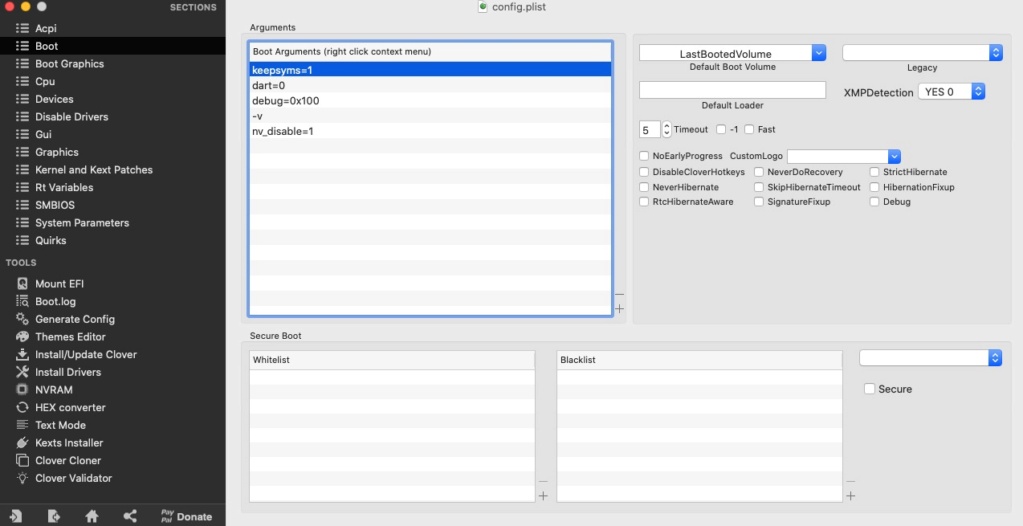Click the minus icon beside Blacklist table
The width and height of the screenshot is (1023, 526).
tap(851, 482)
